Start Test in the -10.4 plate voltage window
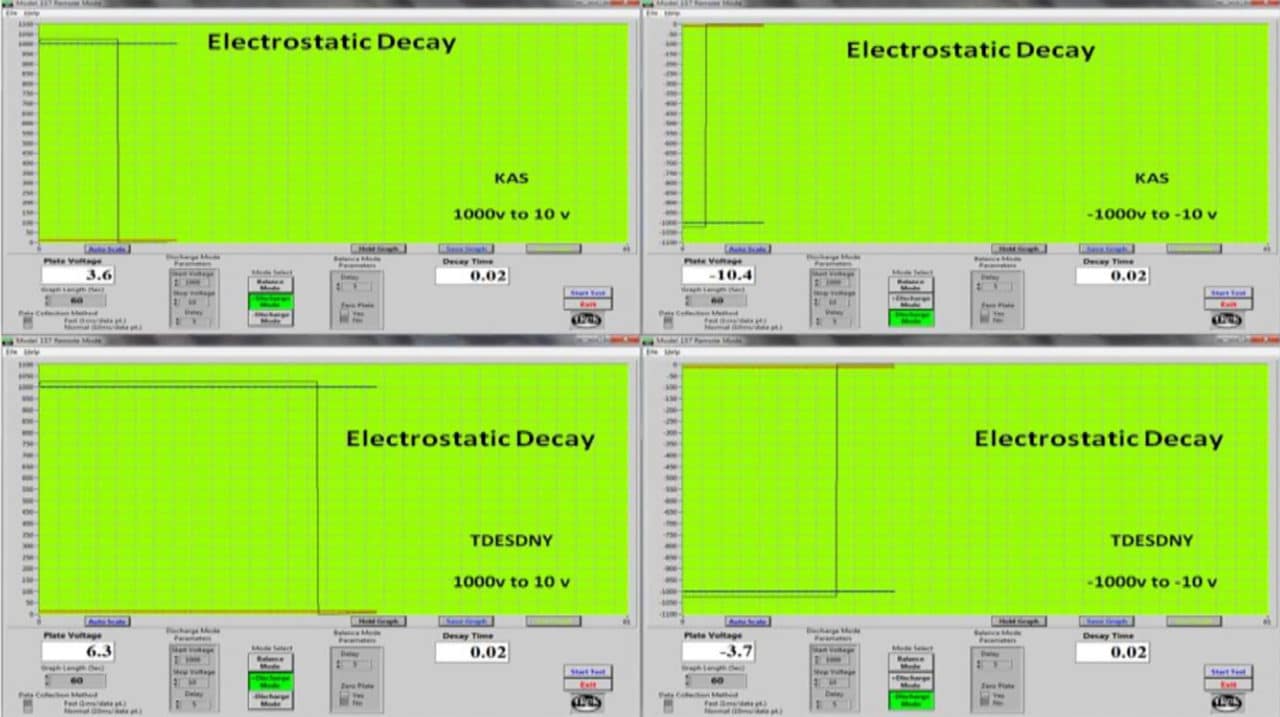 (1226, 292)
